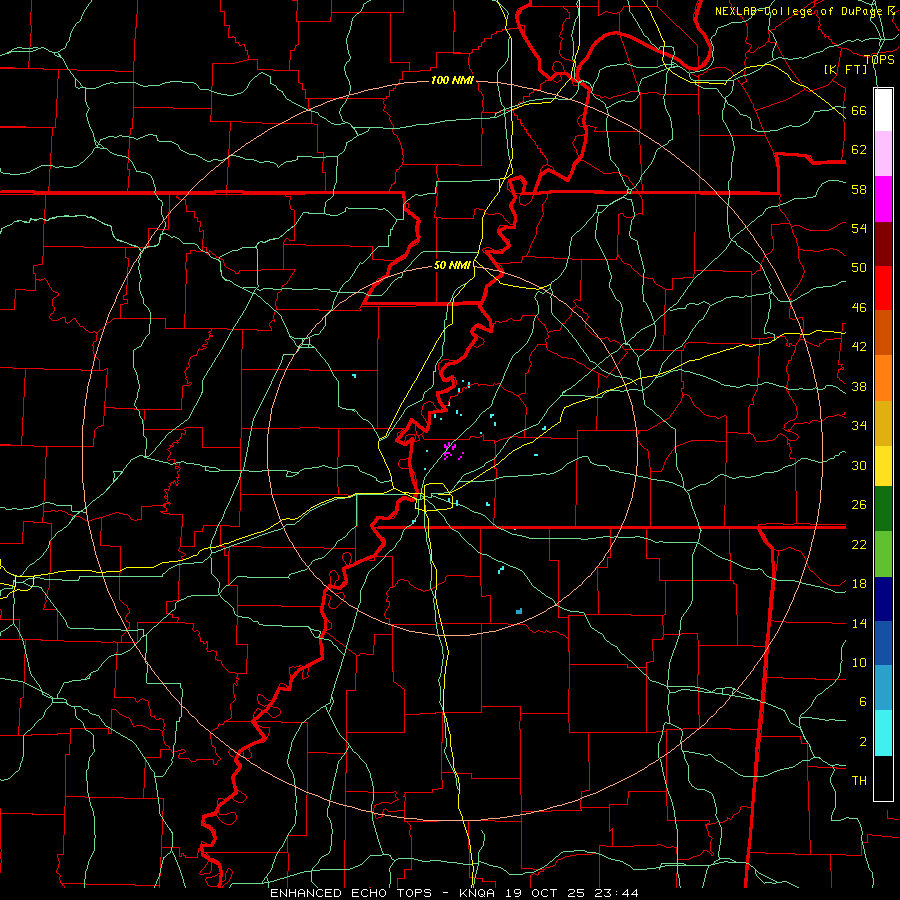Click the '50 NMI' range ring label
Viewport: 900px width, 900px height.
point(452,265)
